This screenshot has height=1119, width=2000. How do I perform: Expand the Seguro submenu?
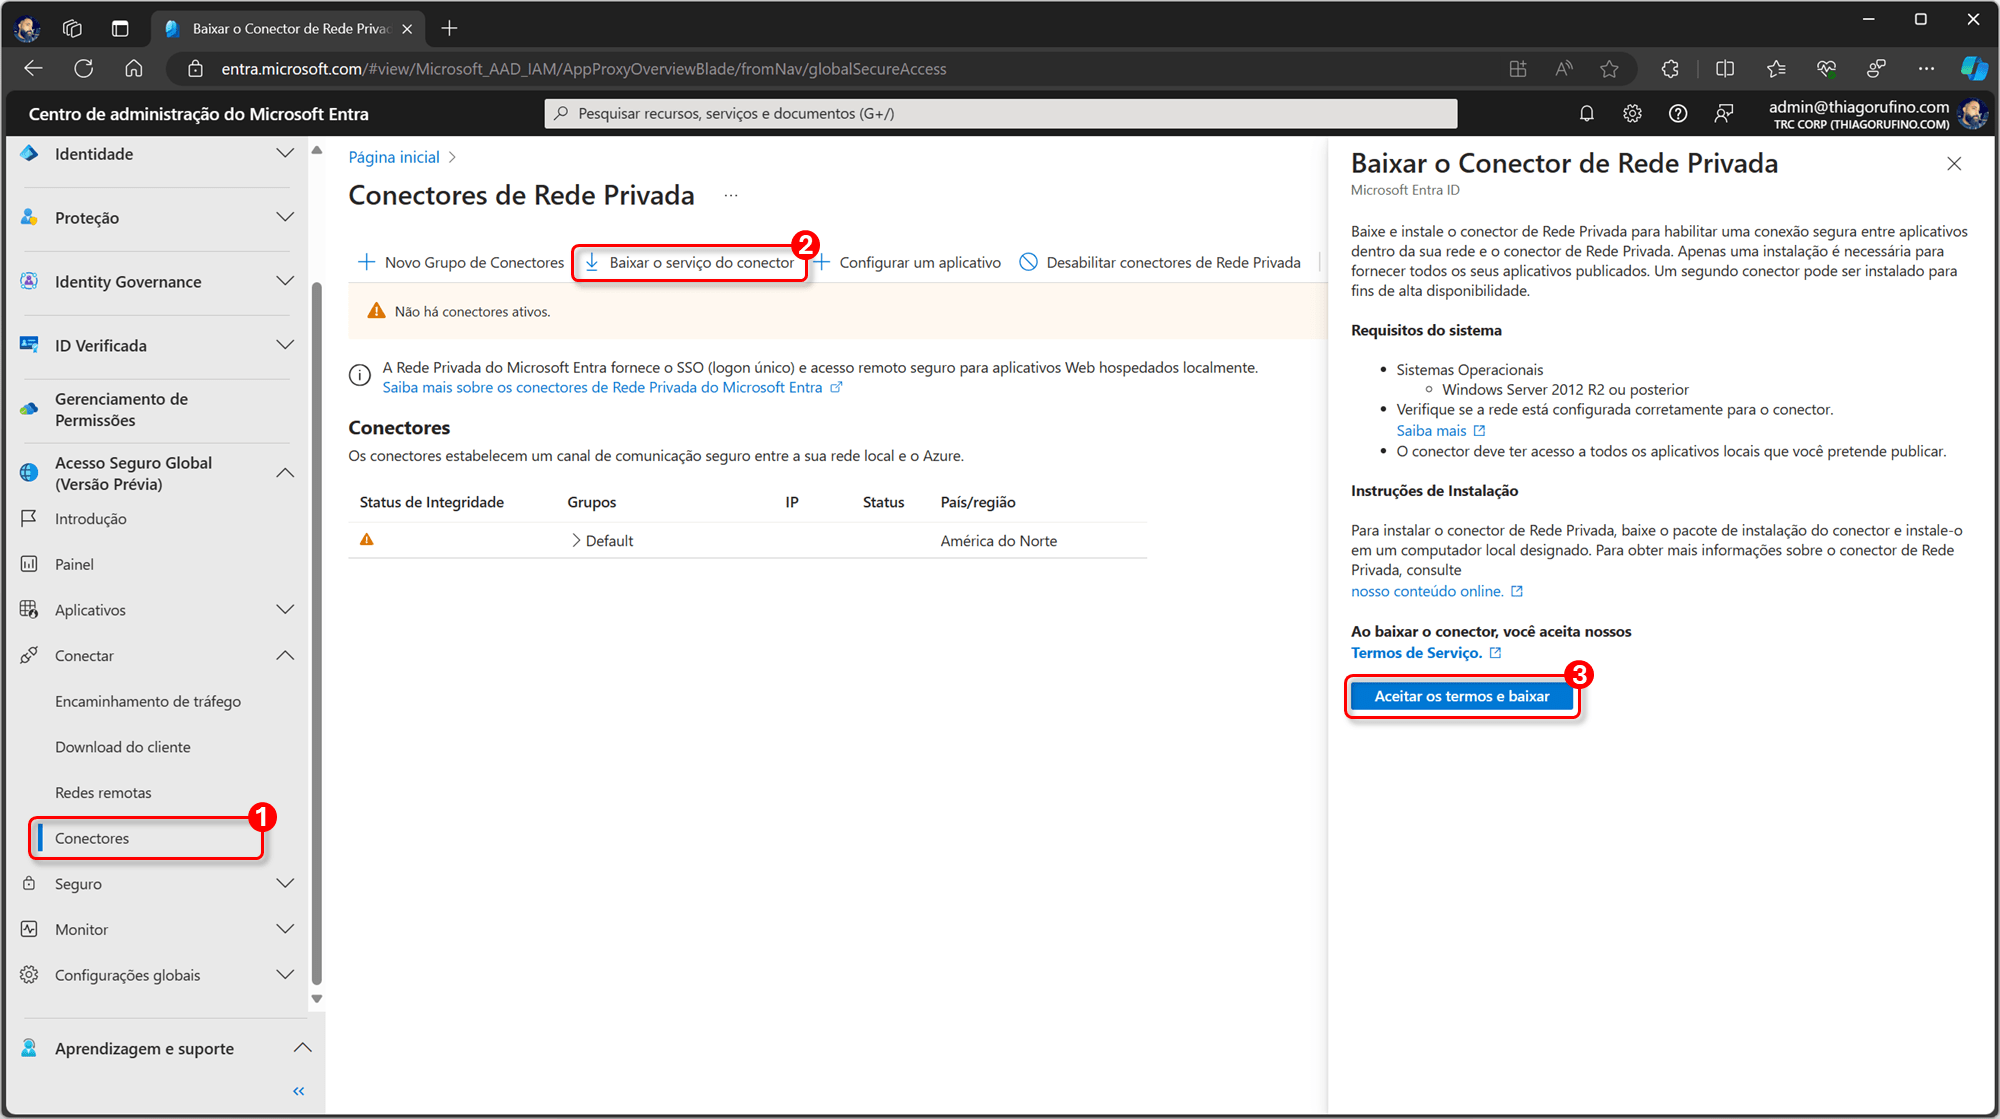(x=285, y=884)
